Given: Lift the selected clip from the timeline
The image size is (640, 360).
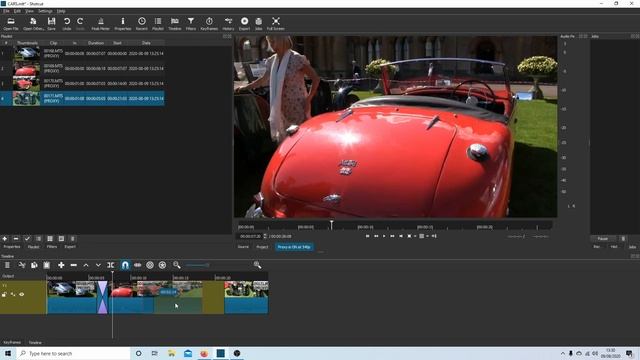Looking at the screenshot, I should 86,265.
